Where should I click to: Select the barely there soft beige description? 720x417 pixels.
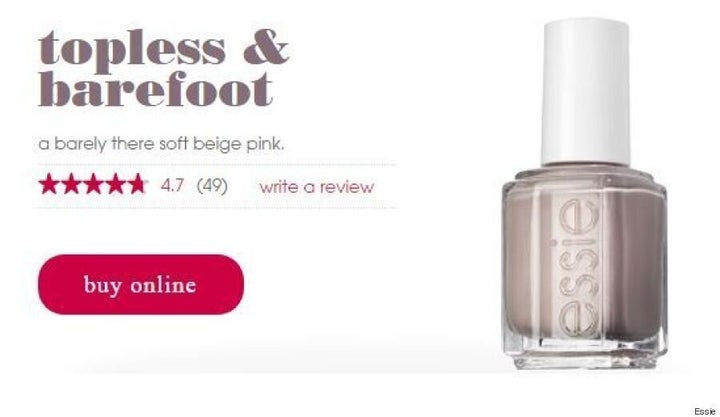[162, 144]
